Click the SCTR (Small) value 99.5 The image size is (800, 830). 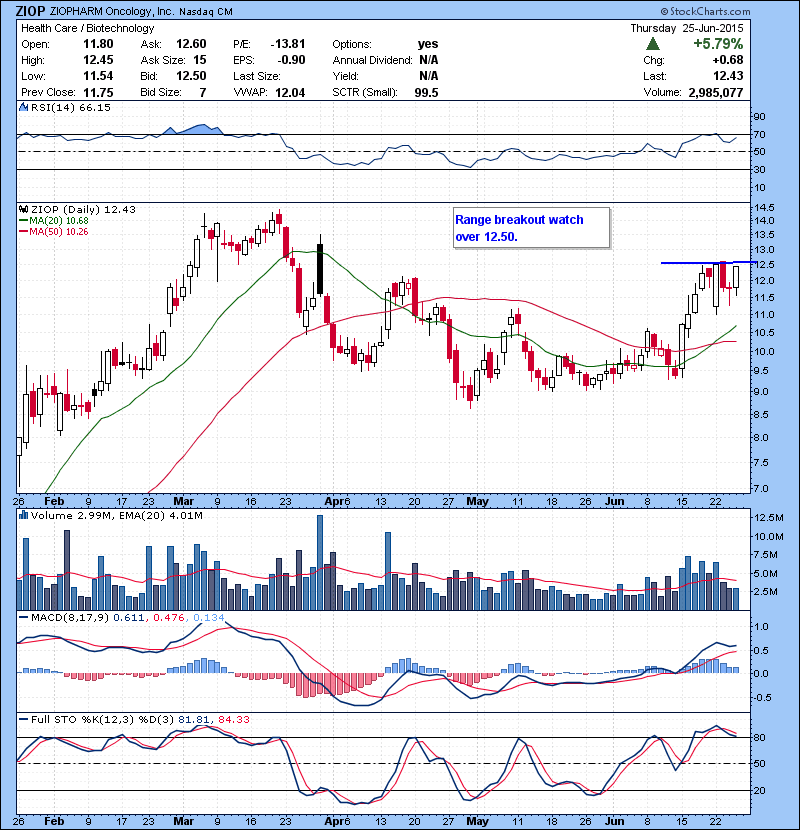click(x=426, y=93)
